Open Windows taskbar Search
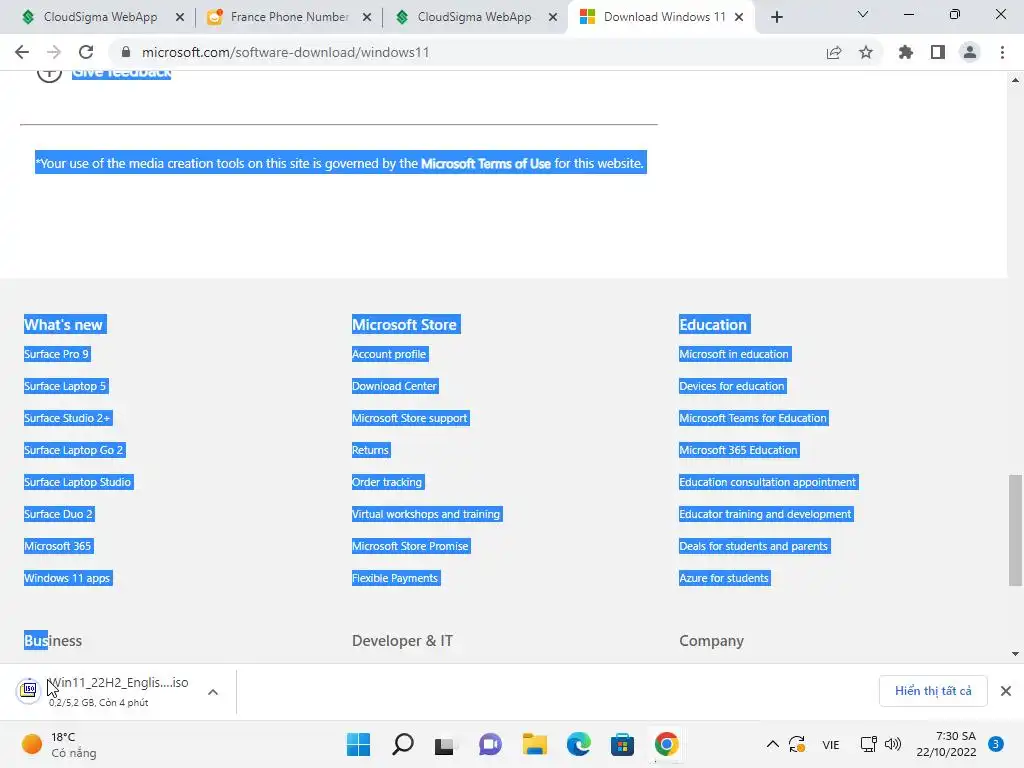Viewport: 1024px width, 768px height. [x=403, y=744]
